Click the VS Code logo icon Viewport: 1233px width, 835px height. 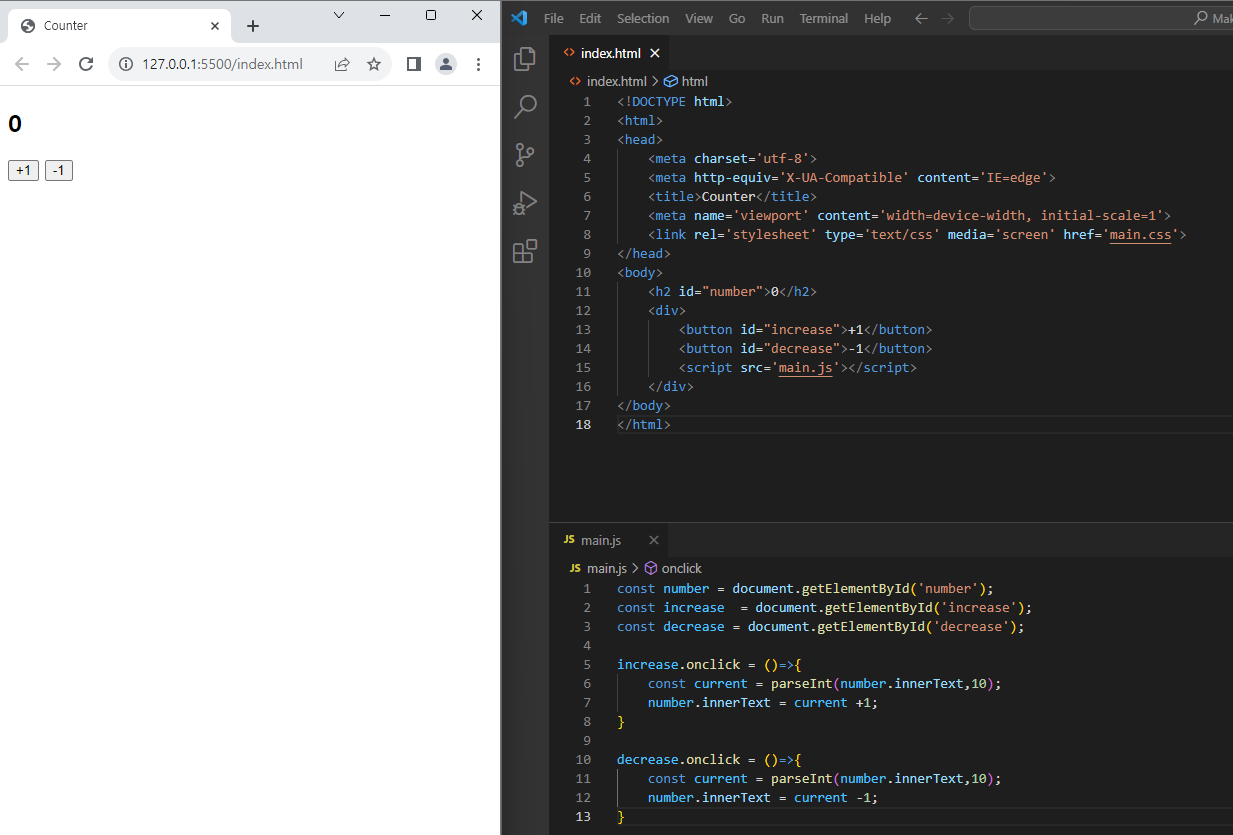click(x=518, y=18)
